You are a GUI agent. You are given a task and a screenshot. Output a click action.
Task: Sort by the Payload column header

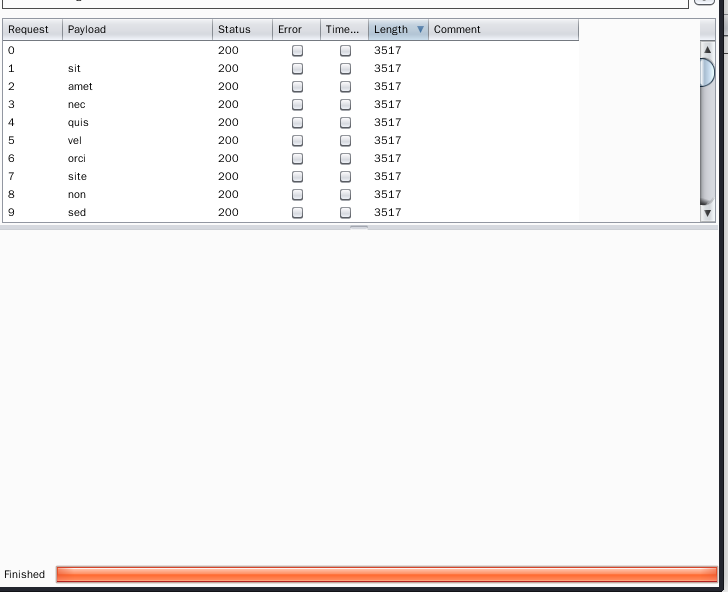(137, 29)
